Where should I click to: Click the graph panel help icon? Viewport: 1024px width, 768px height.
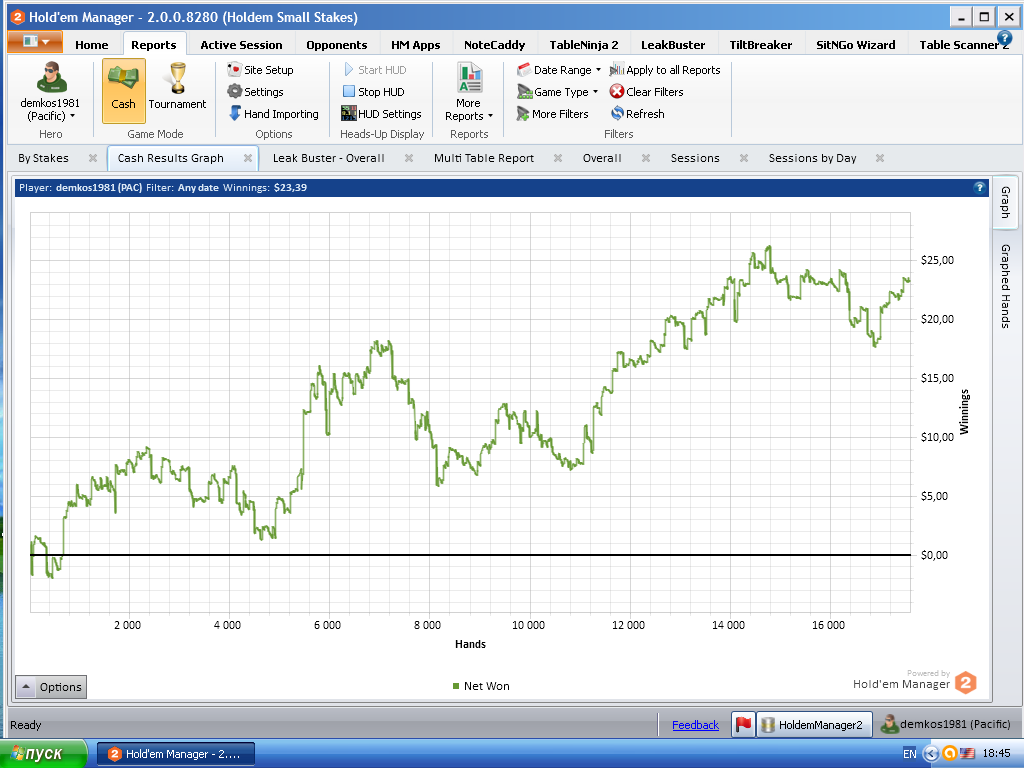click(x=979, y=187)
